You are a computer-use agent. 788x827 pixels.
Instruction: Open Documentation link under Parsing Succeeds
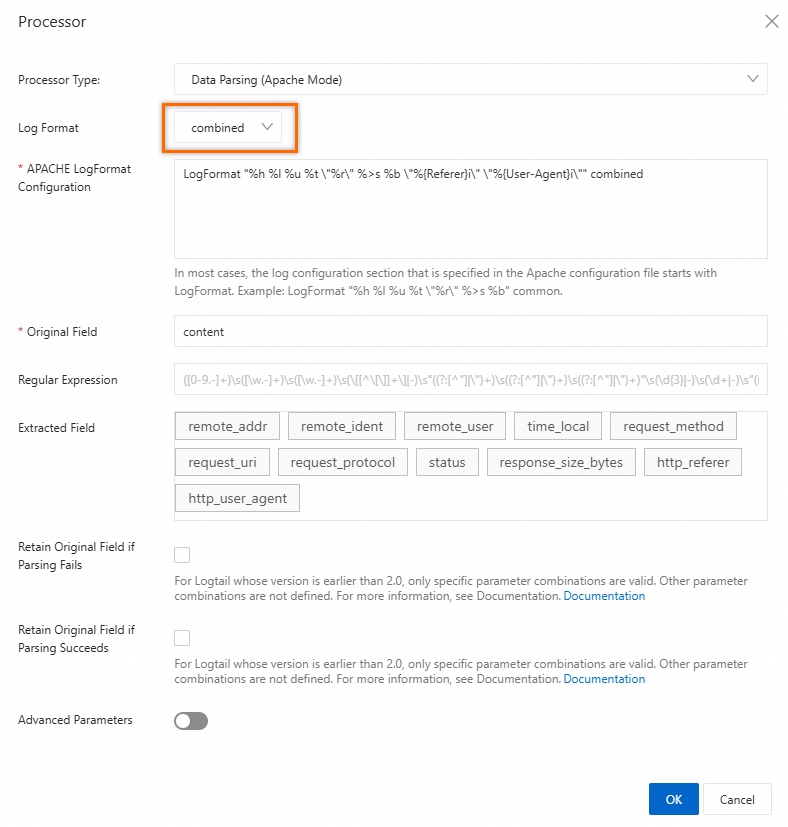pyautogui.click(x=604, y=679)
